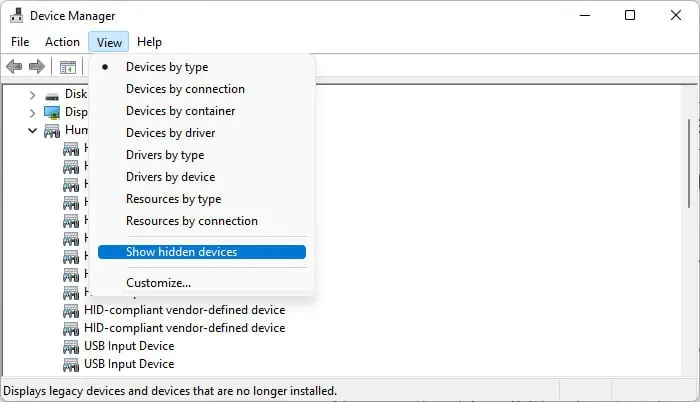Open the Help menu
700x402 pixels.
149,42
